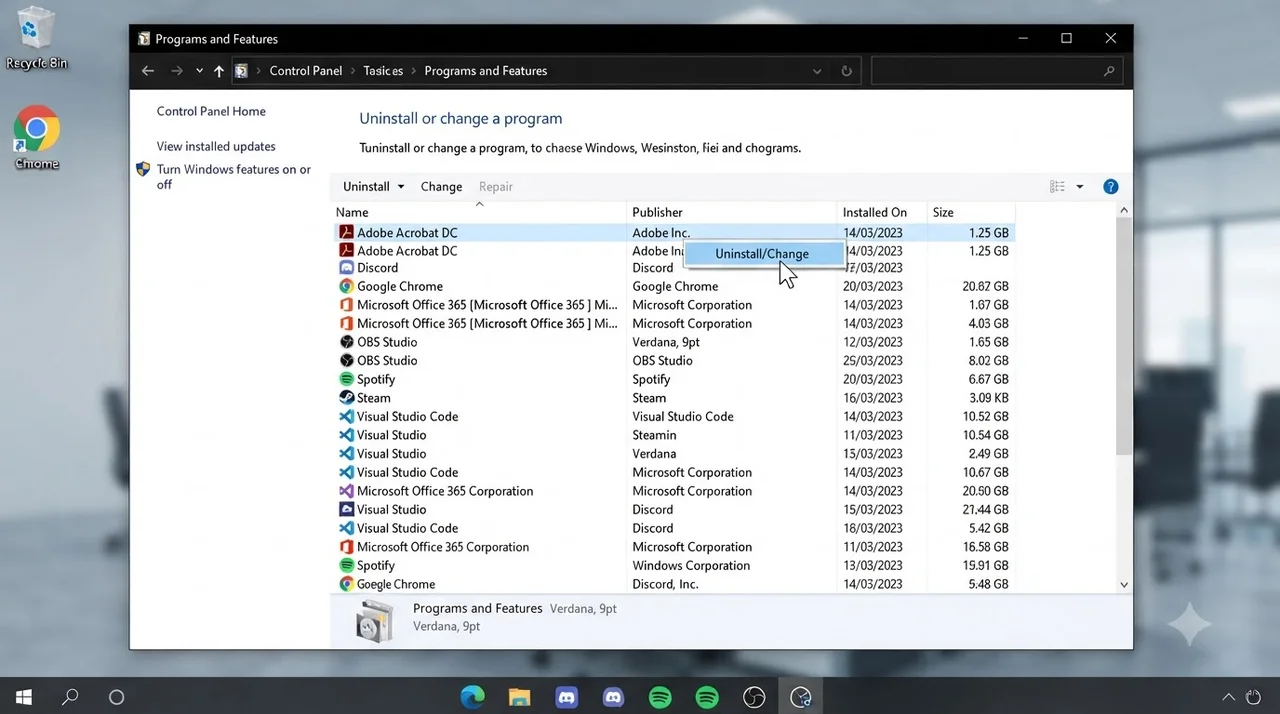The height and width of the screenshot is (714, 1280).
Task: Open Turn Windows features on or off
Action: [x=234, y=177]
